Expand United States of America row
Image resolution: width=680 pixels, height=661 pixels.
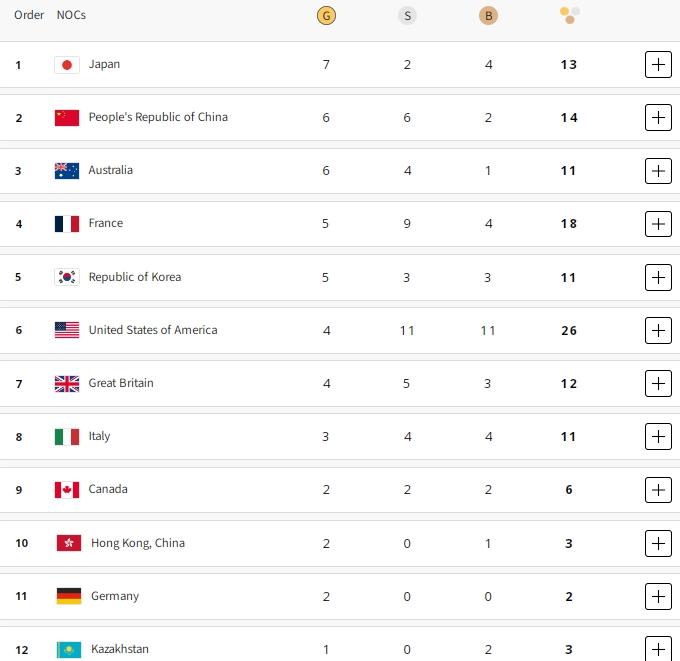point(658,330)
